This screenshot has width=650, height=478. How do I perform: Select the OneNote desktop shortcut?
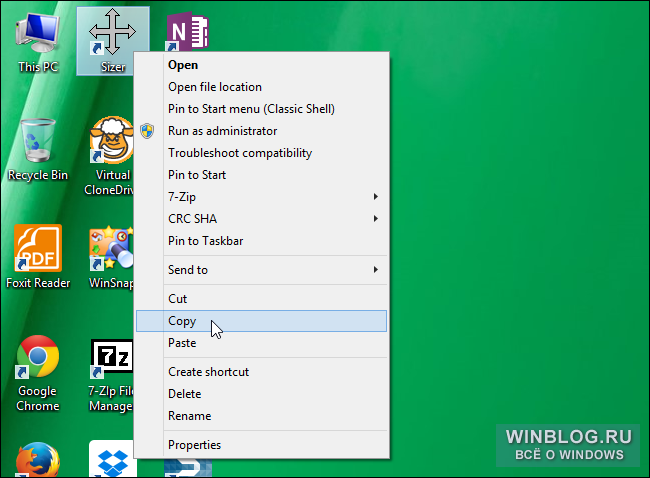187,32
